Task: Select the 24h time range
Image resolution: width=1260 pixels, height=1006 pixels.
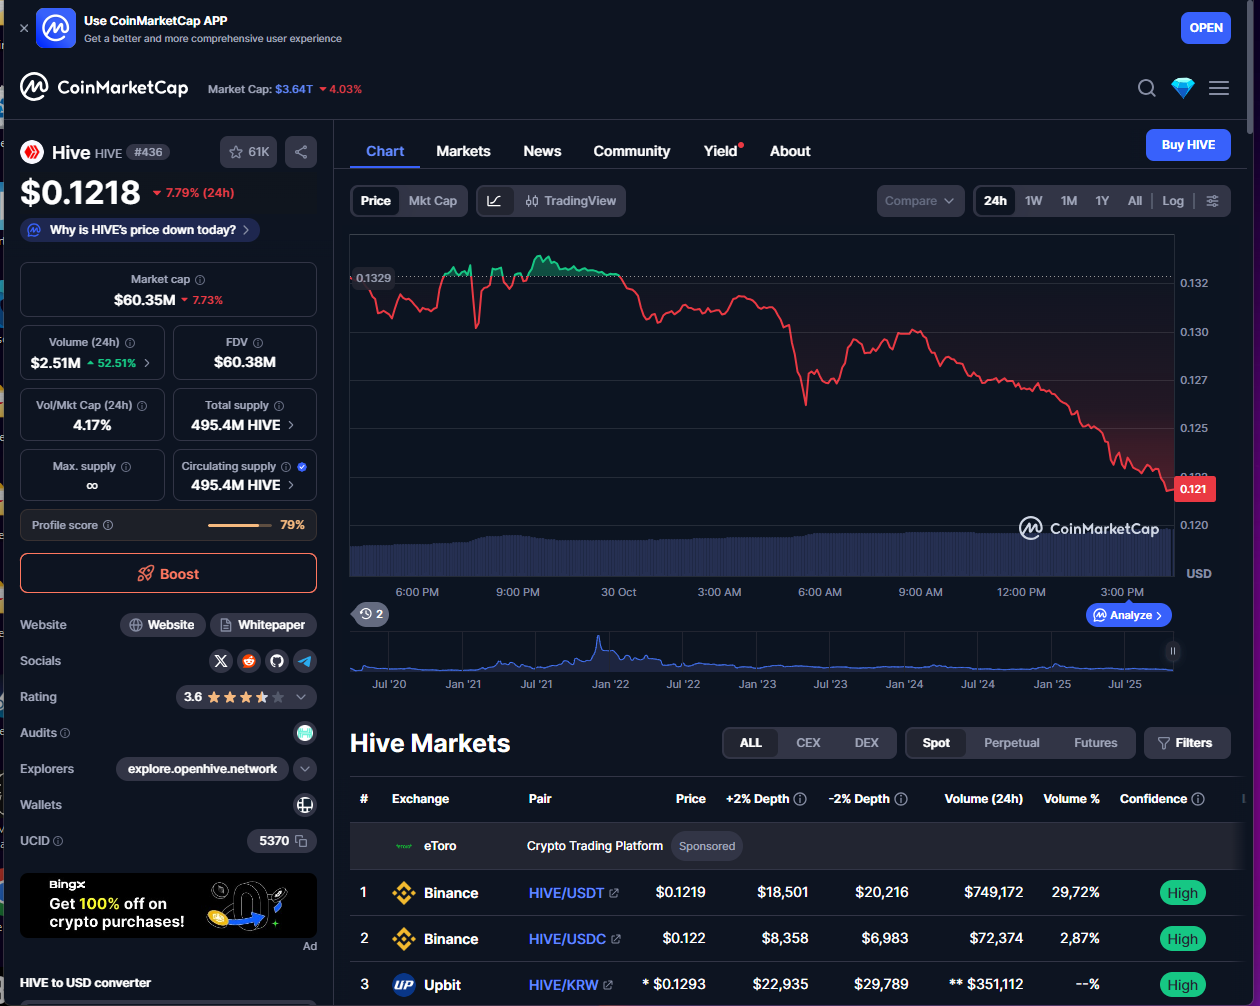Action: click(x=995, y=201)
